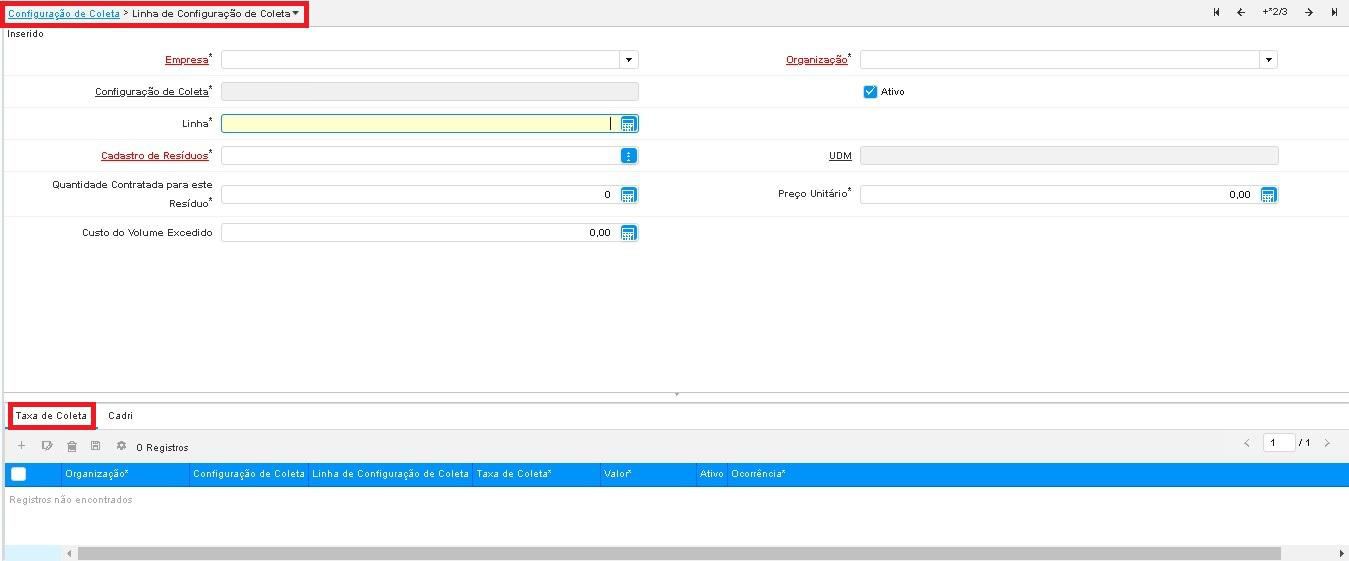Open calculator for Preço Unitário field

point(1268,195)
